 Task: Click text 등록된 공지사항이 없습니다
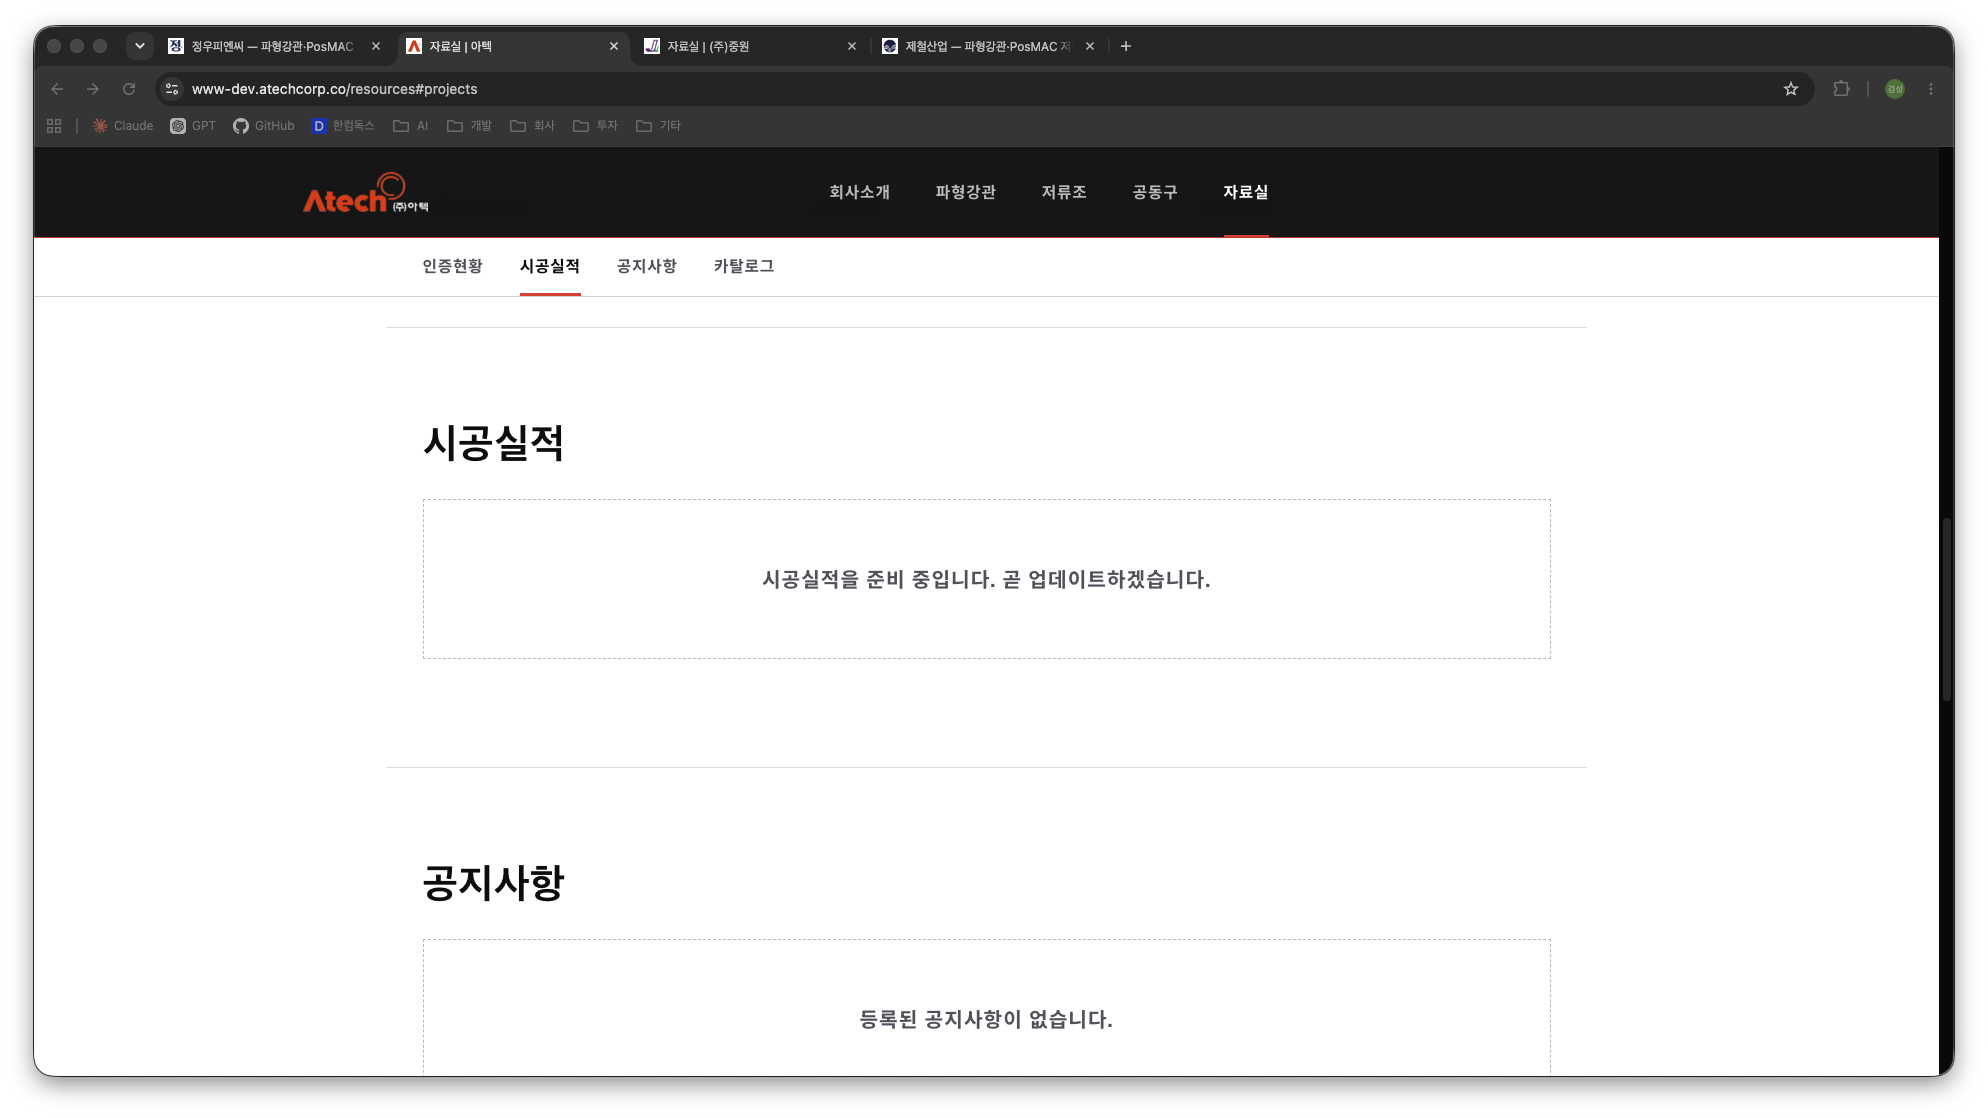(986, 1019)
